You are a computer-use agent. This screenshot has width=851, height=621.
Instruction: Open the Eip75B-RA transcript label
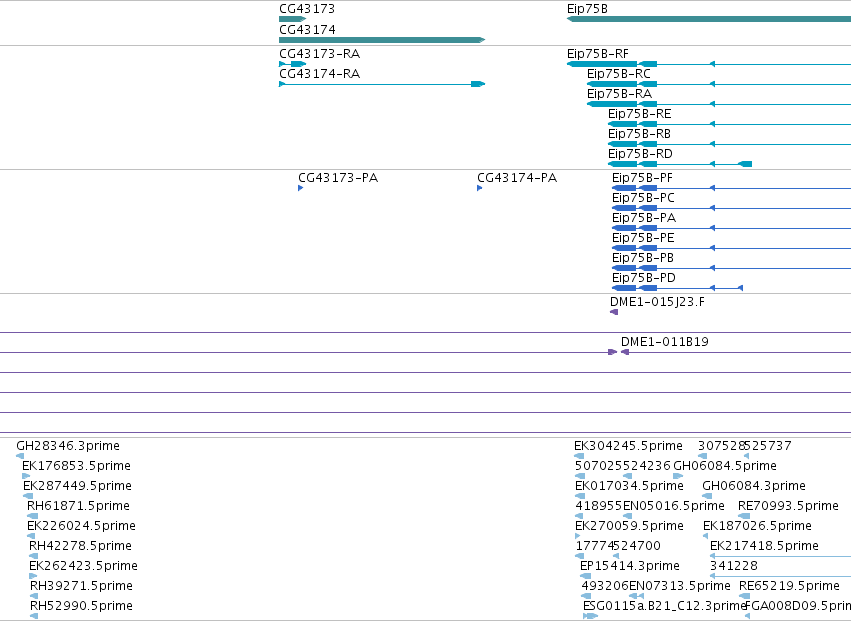point(619,94)
